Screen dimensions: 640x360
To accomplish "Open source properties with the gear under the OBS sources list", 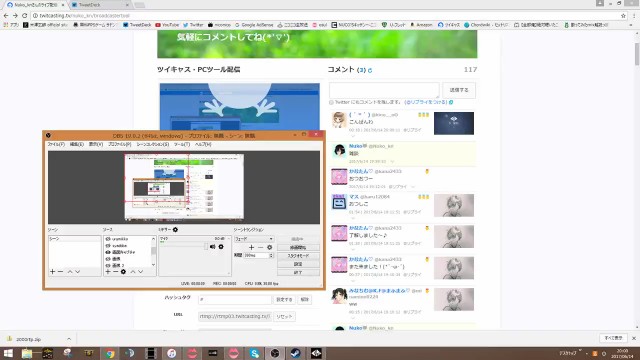I will coord(123,271).
